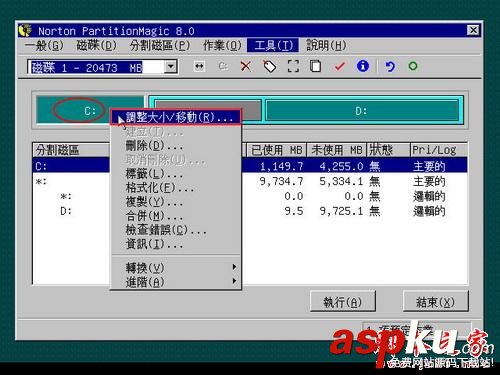Image resolution: width=500 pixels, height=375 pixels.
Task: Select the gray unallocated block in disk map
Action: click(208, 110)
